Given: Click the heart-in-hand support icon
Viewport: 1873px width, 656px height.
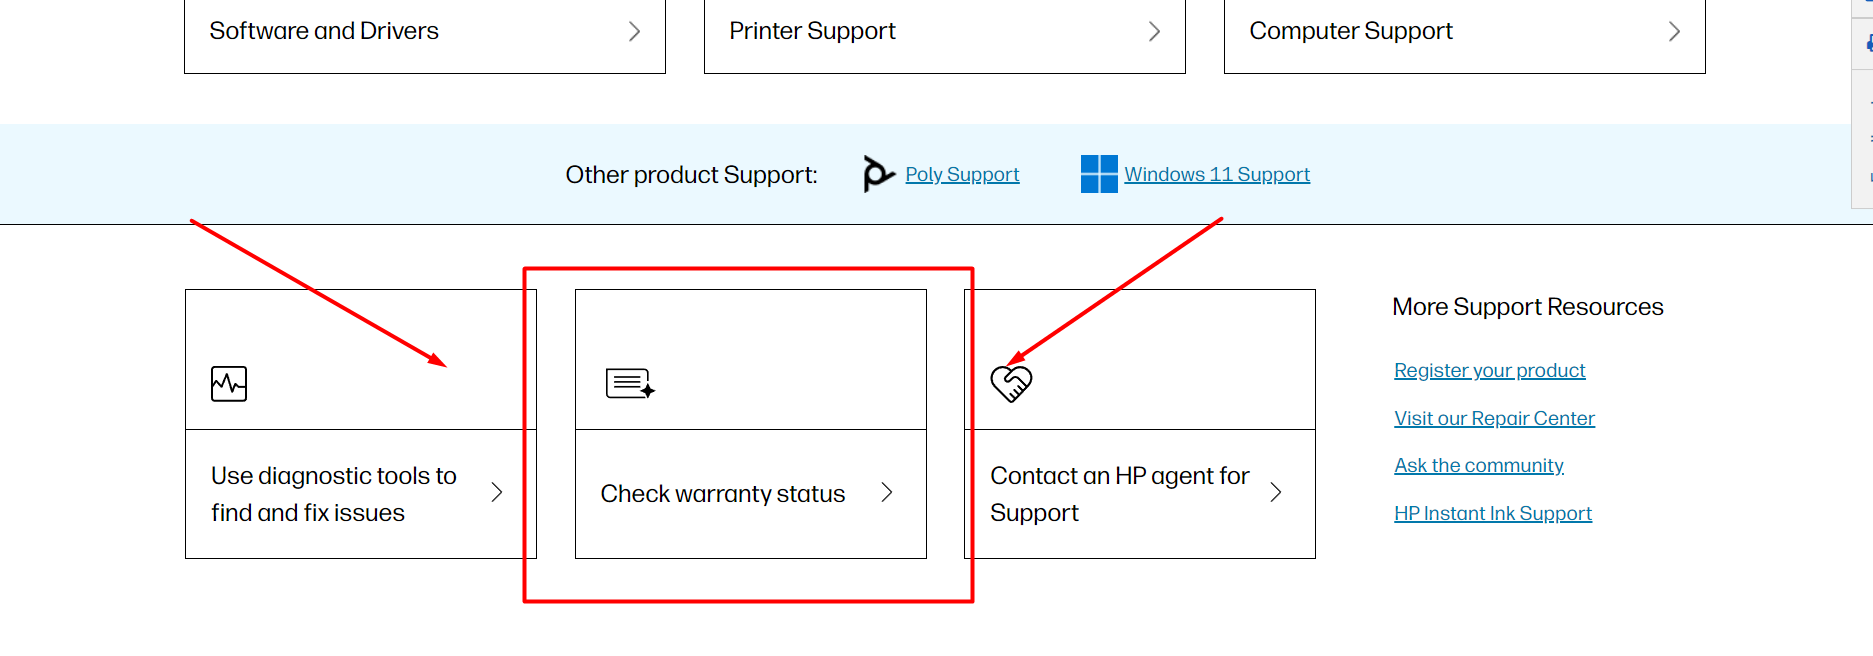Looking at the screenshot, I should click(x=1012, y=383).
